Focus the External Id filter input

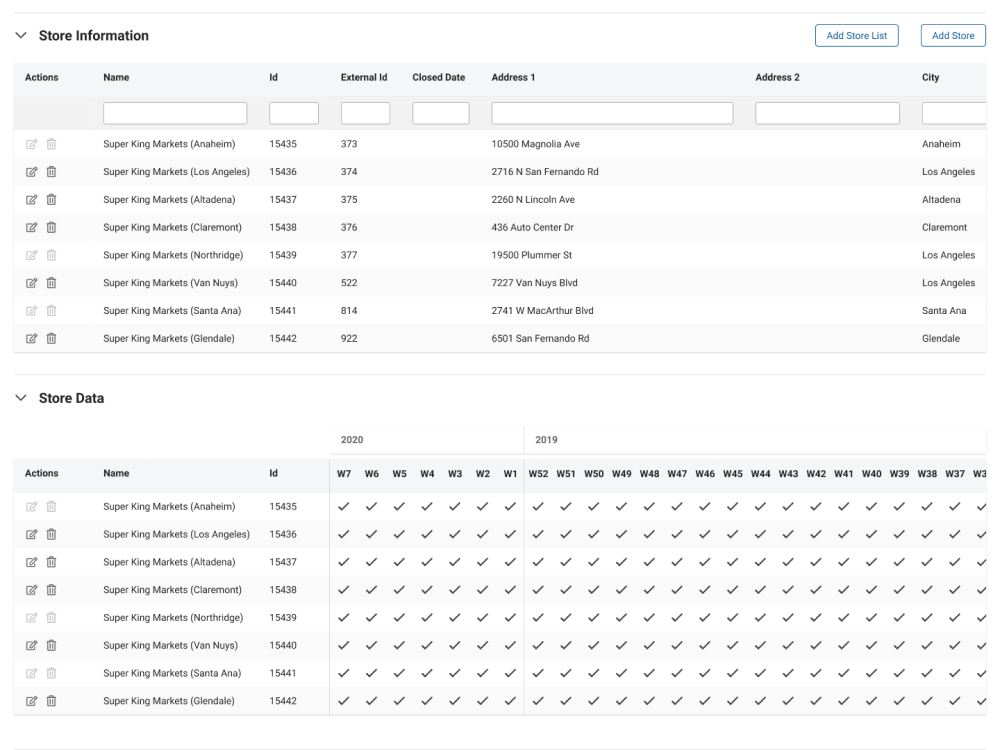tap(365, 113)
